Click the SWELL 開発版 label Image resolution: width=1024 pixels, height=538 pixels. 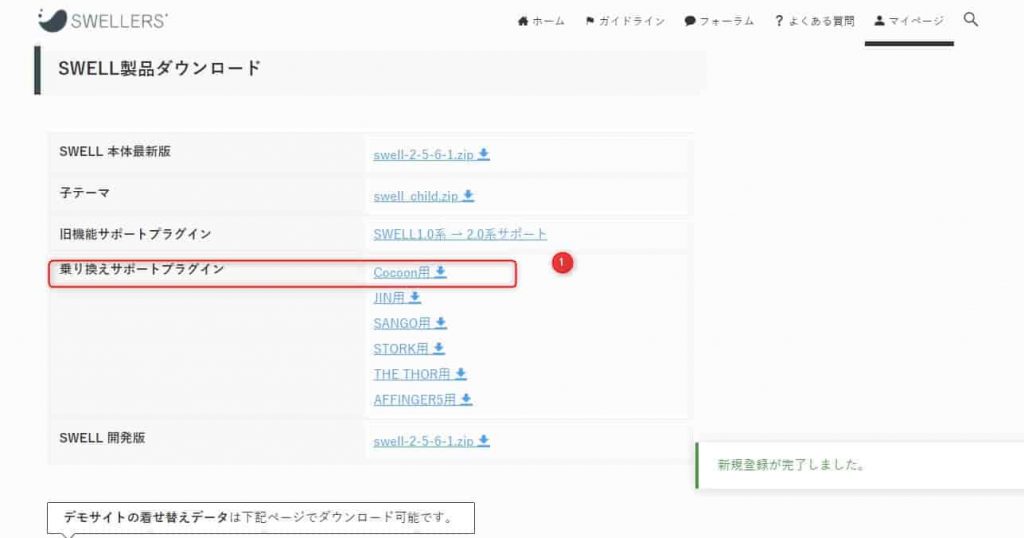[102, 437]
